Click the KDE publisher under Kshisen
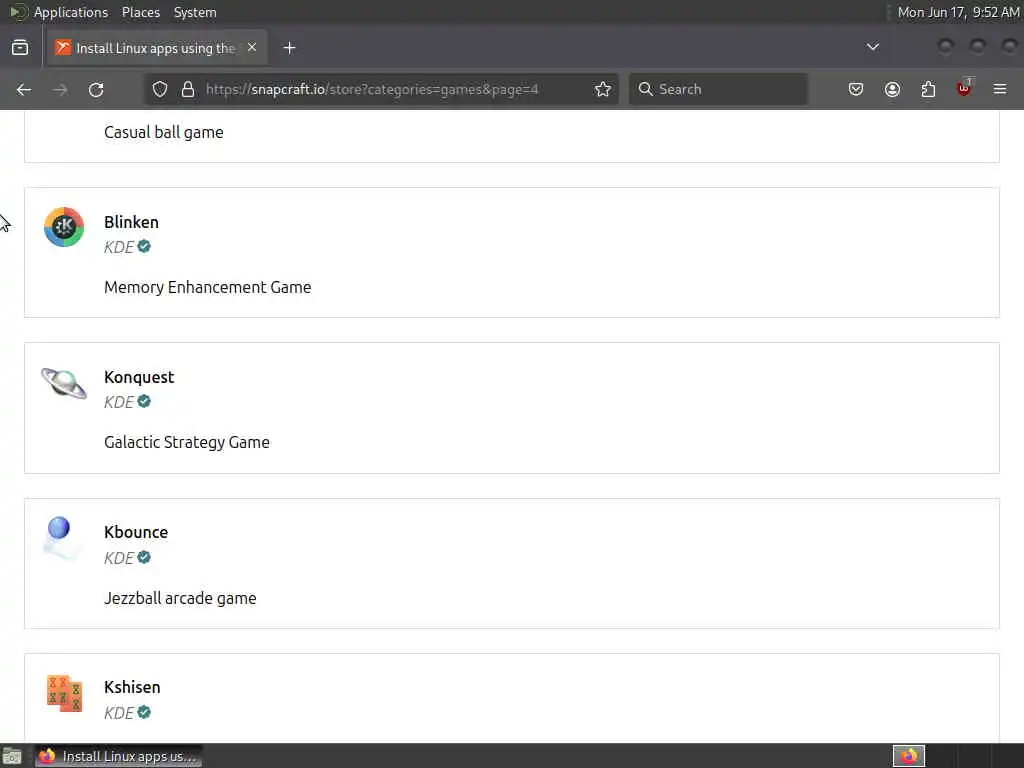Image resolution: width=1024 pixels, height=768 pixels. click(x=119, y=712)
